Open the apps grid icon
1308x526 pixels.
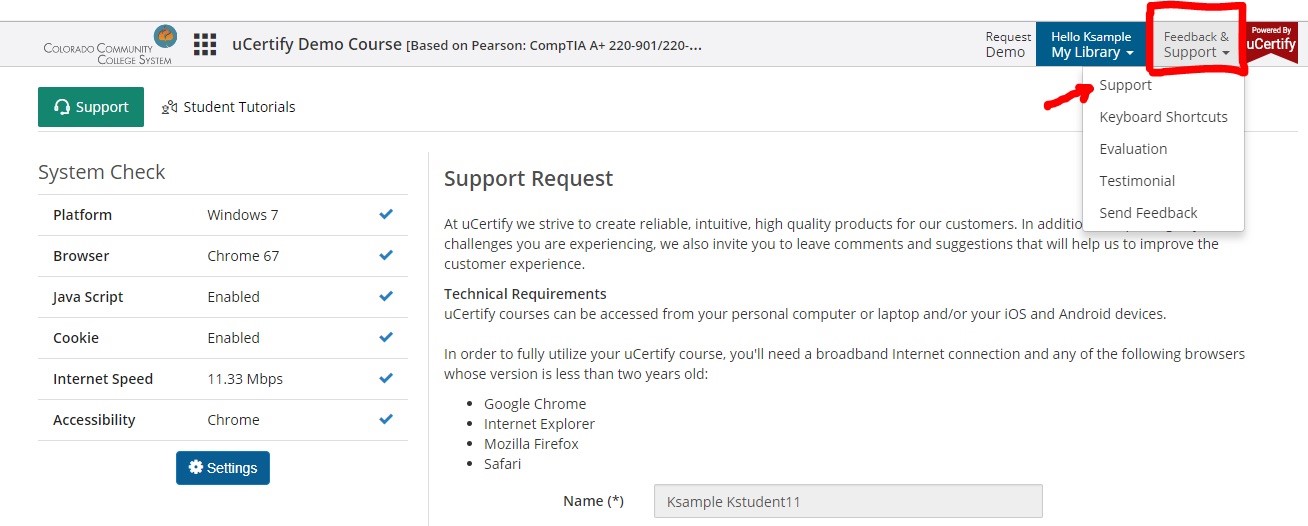pyautogui.click(x=205, y=44)
